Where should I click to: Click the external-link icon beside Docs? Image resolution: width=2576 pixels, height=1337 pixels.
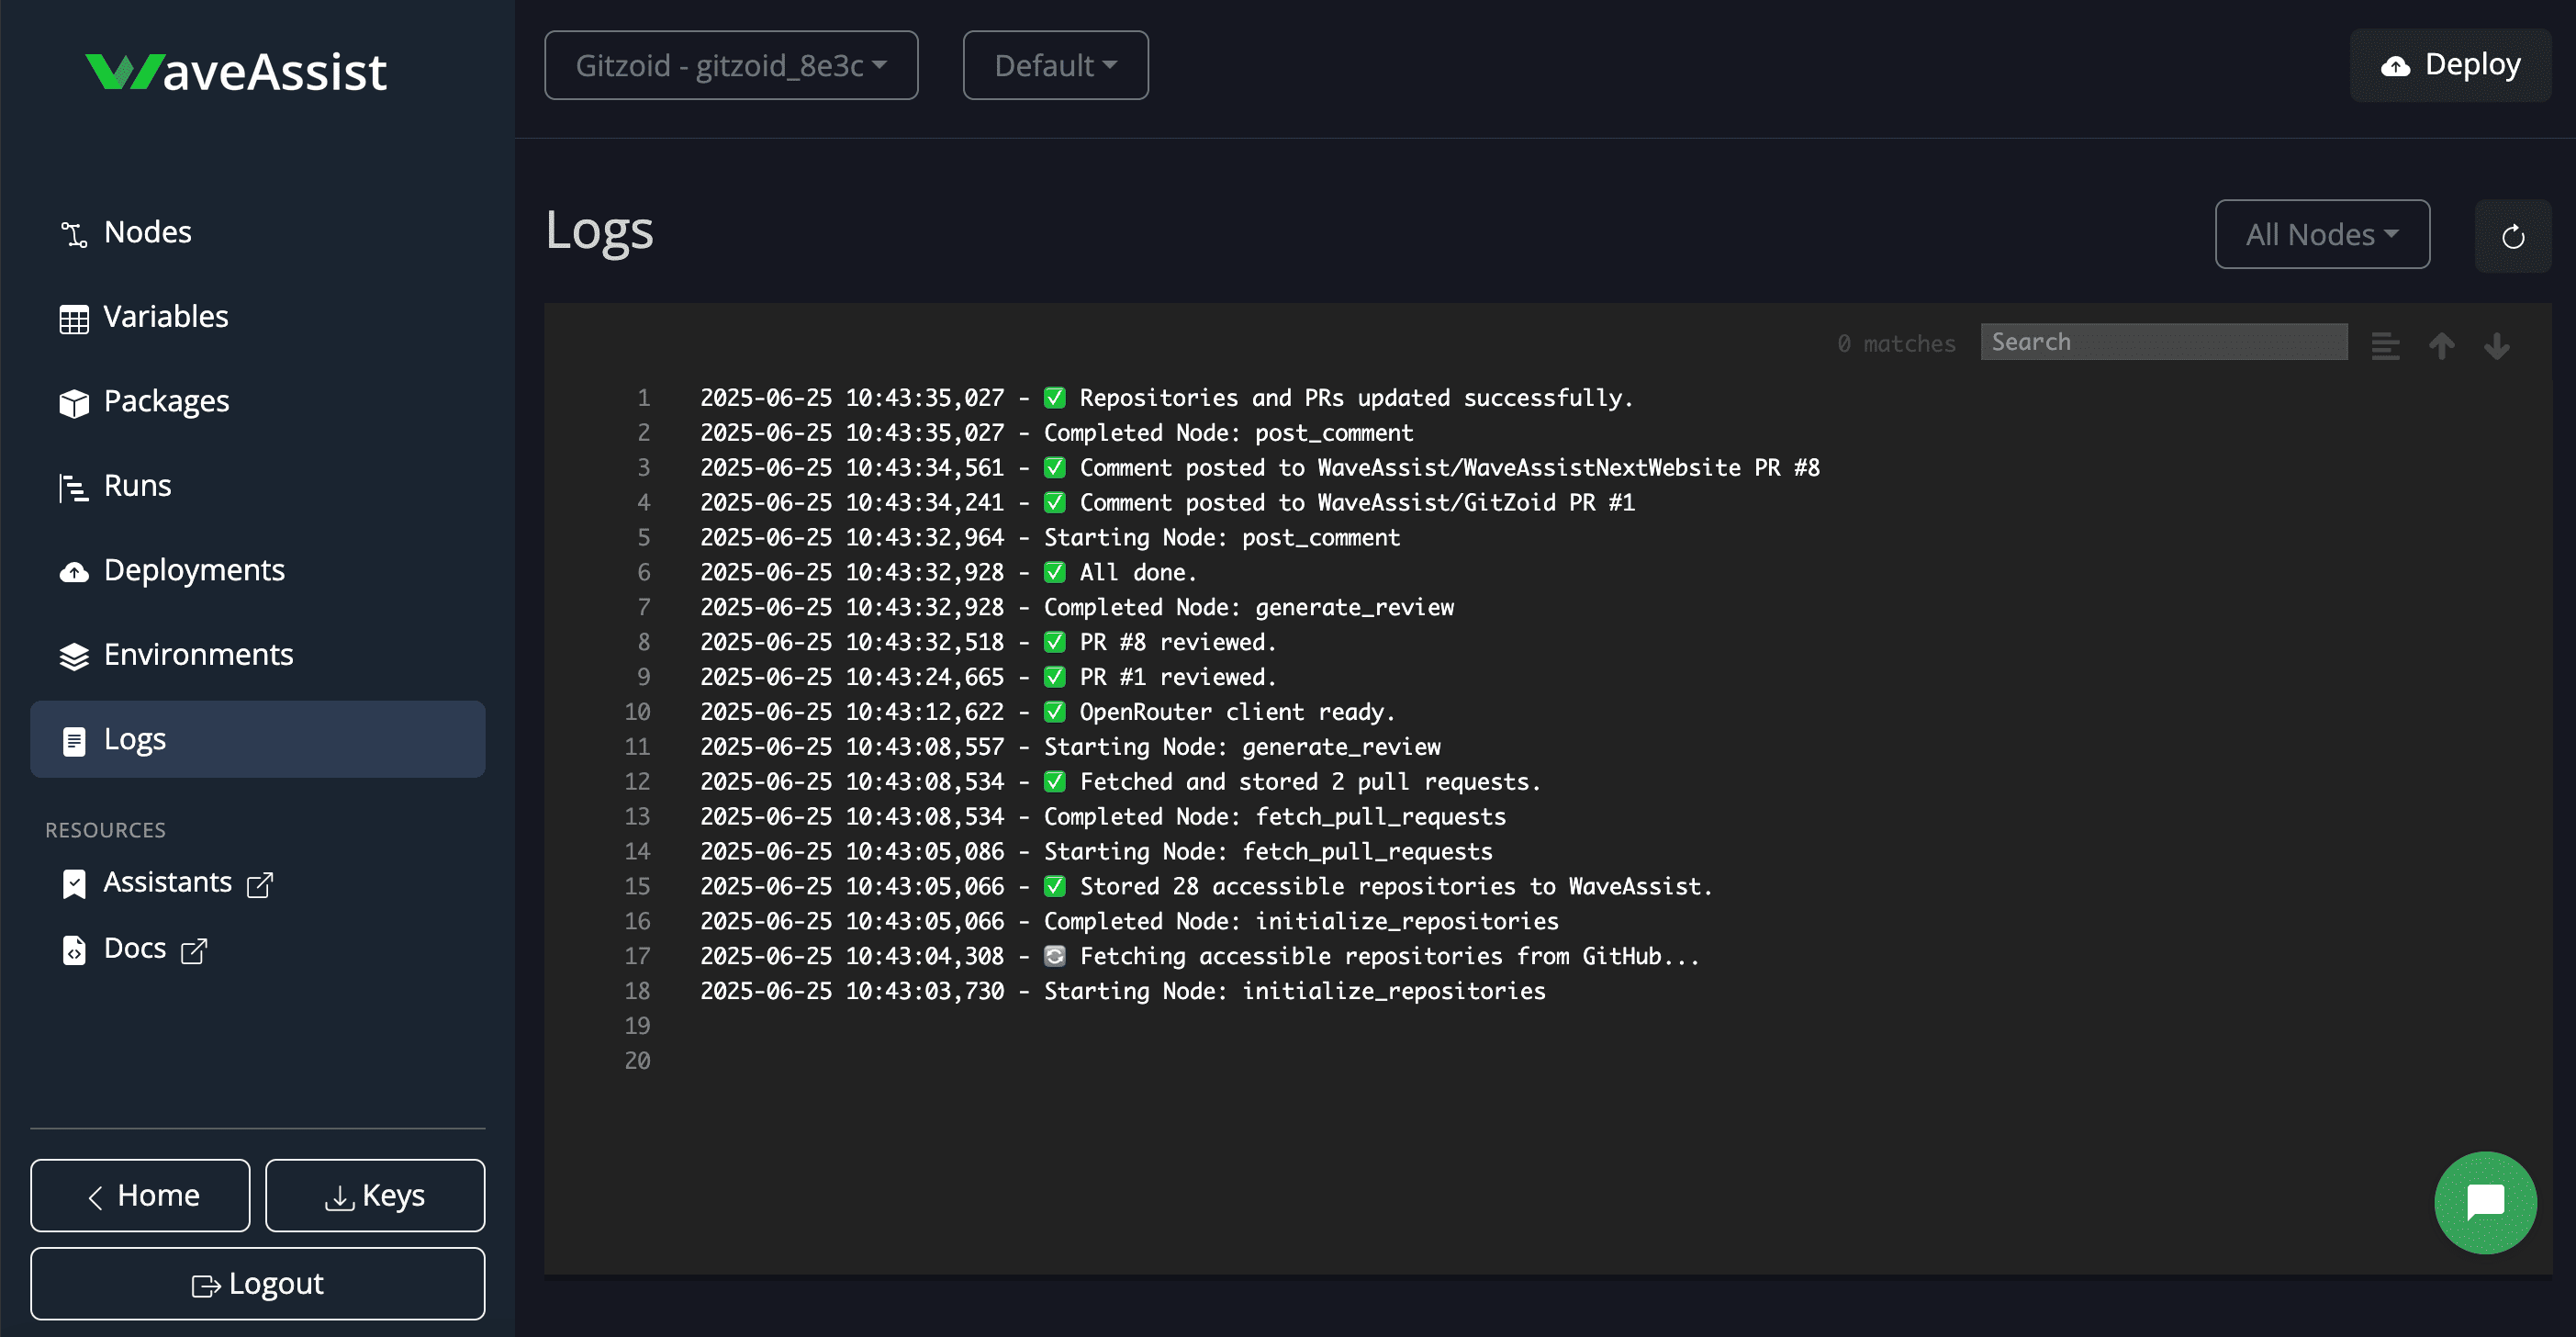194,951
